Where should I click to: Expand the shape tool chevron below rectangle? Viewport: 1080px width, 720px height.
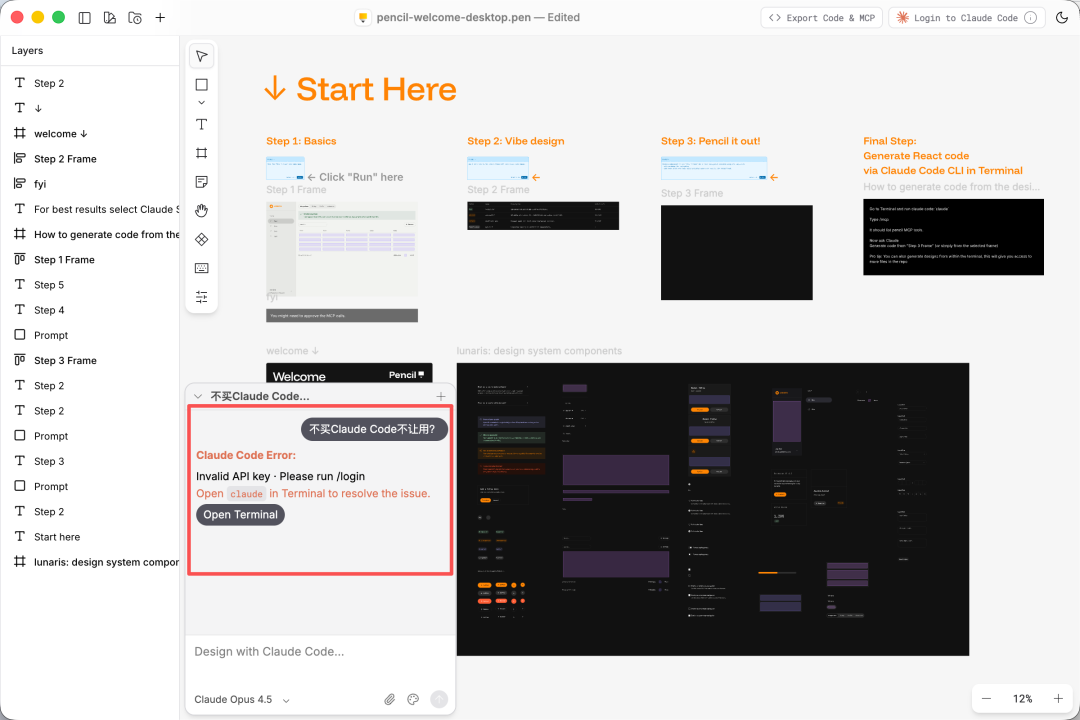tap(201, 103)
